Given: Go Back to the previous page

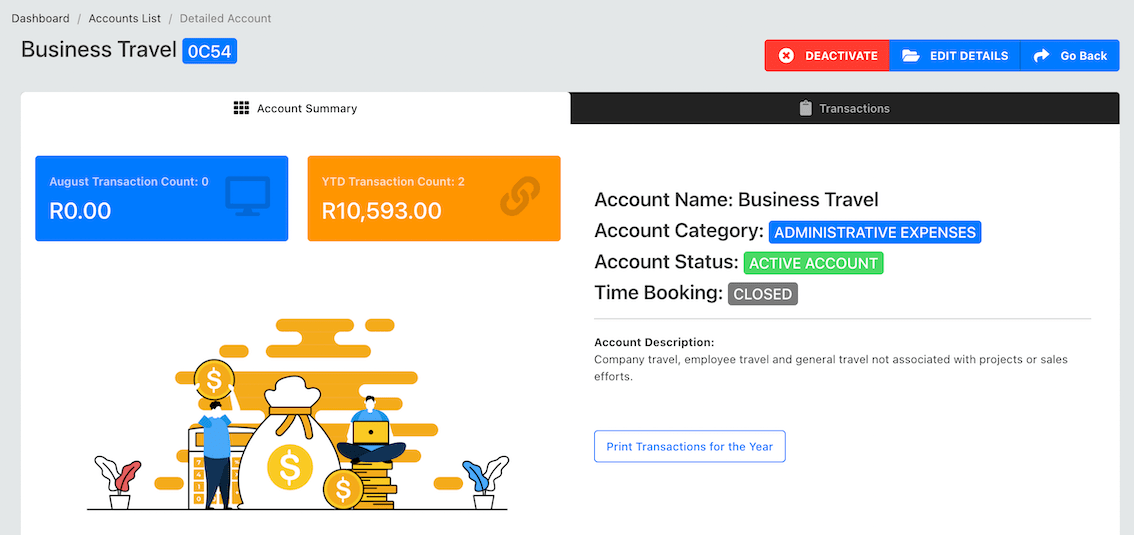Looking at the screenshot, I should click(1070, 56).
